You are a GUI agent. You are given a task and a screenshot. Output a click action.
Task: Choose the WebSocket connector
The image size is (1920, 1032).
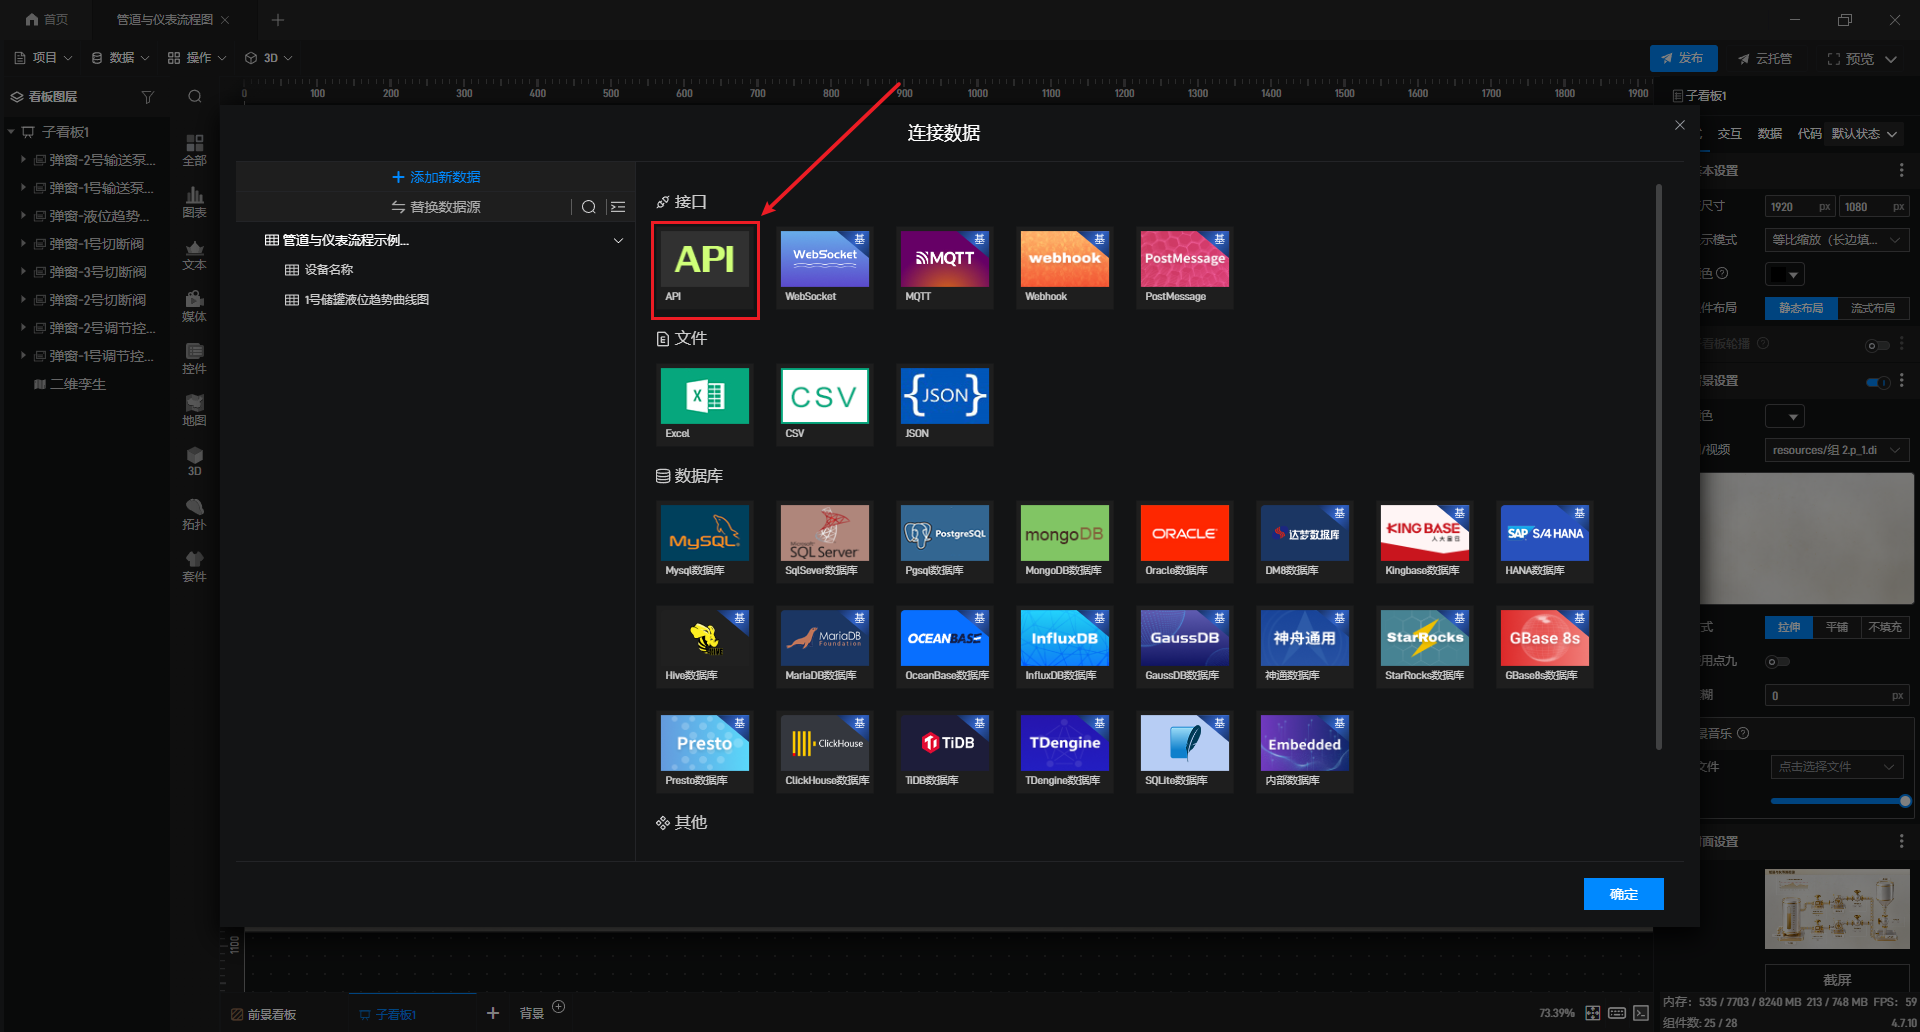825,269
